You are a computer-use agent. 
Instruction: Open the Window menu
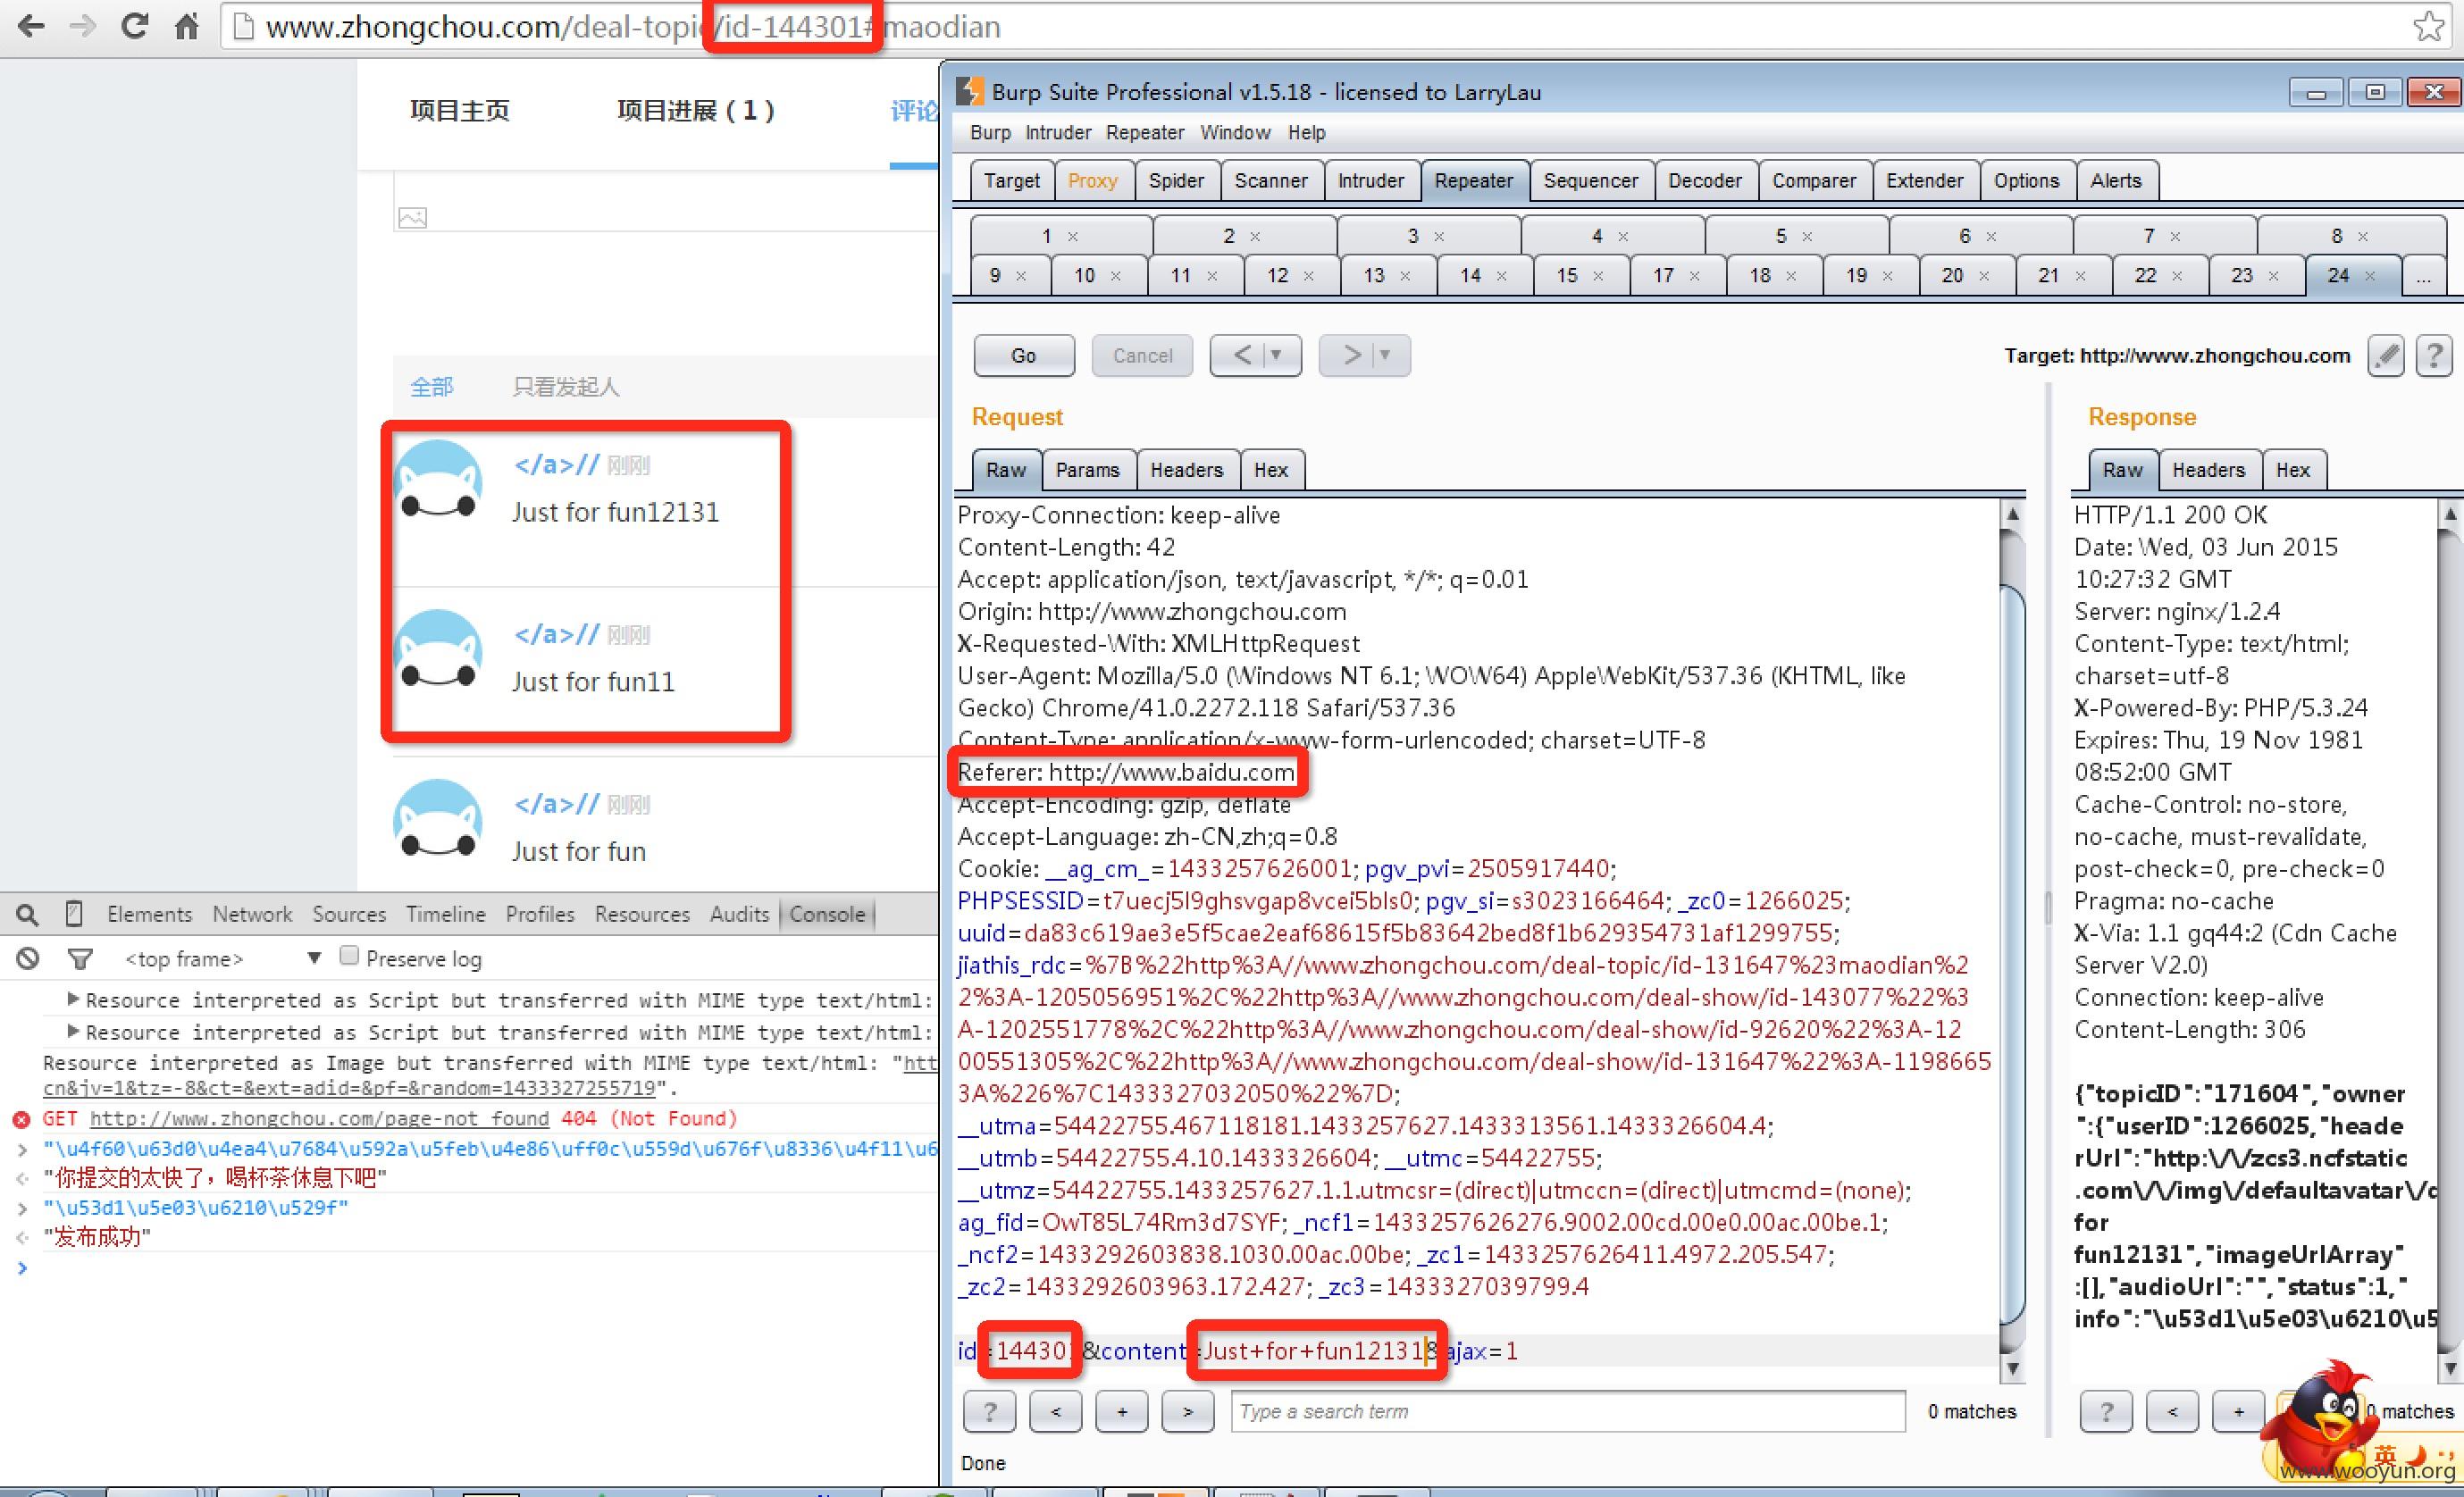(1235, 132)
